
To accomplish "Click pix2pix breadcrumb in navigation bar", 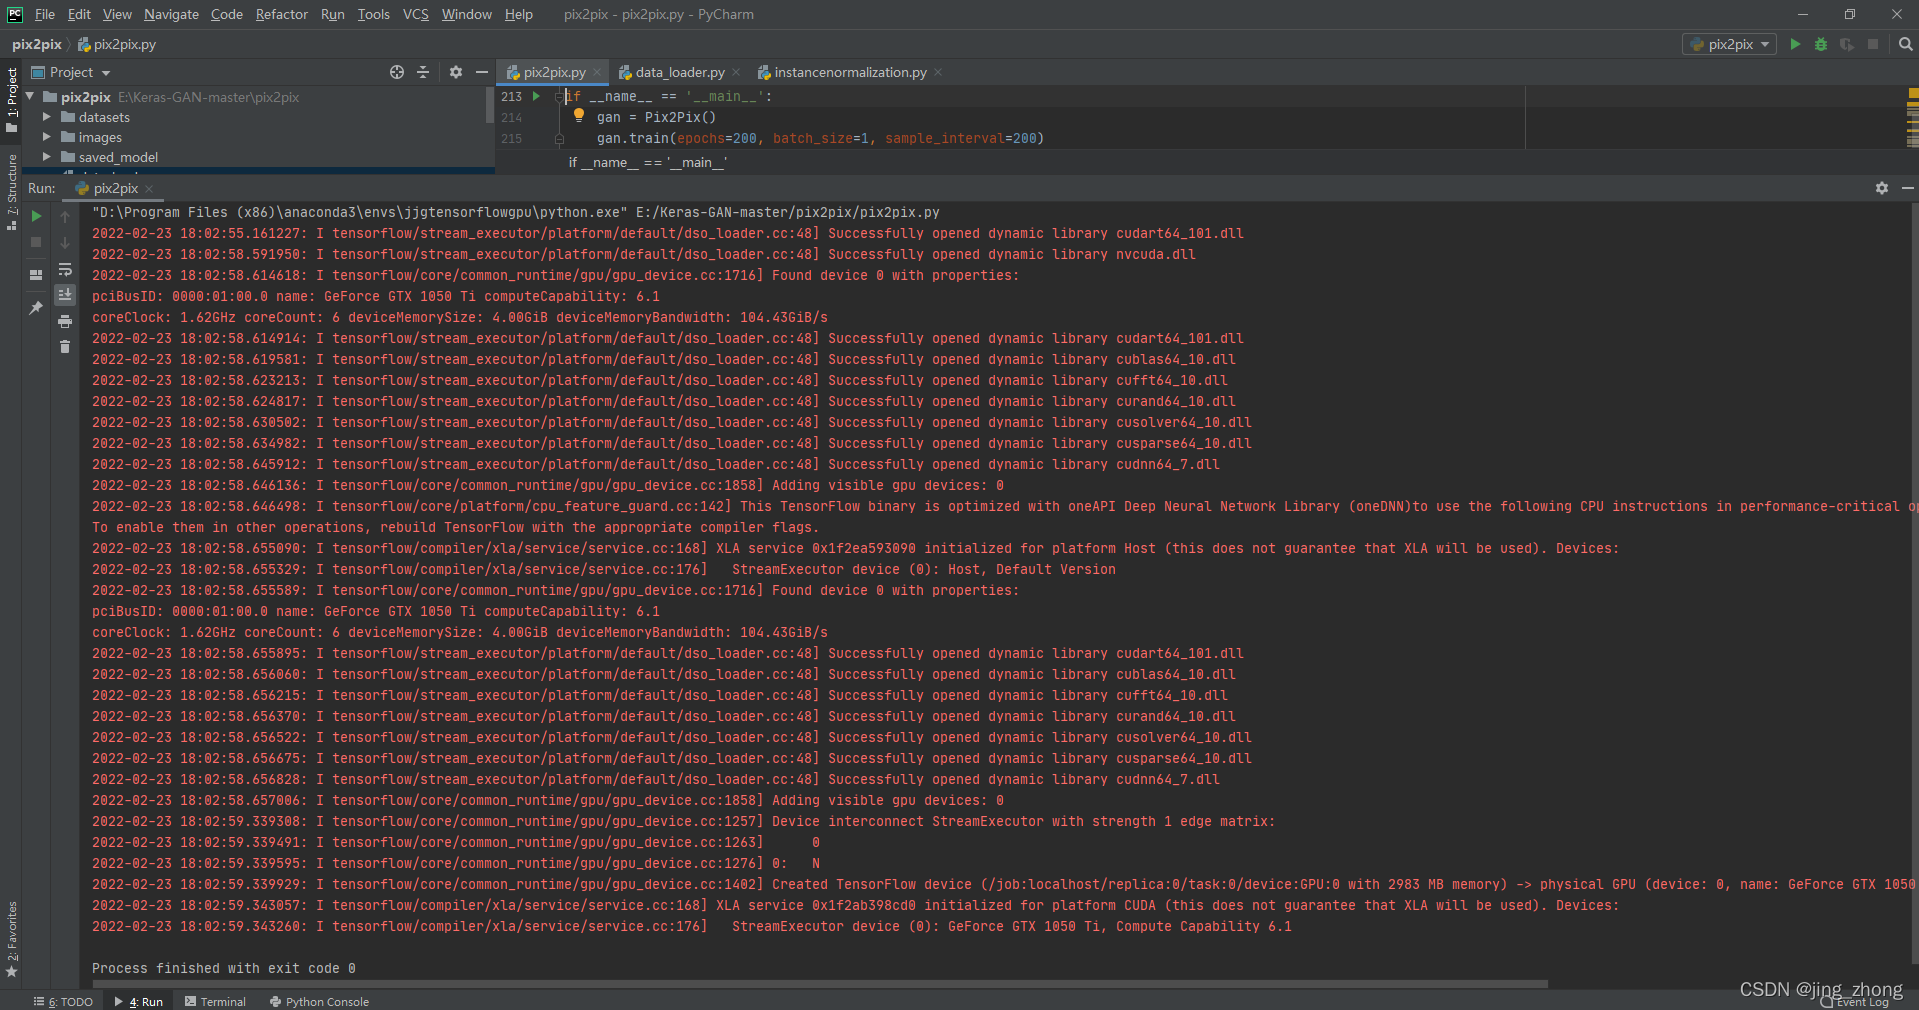I will coord(37,44).
